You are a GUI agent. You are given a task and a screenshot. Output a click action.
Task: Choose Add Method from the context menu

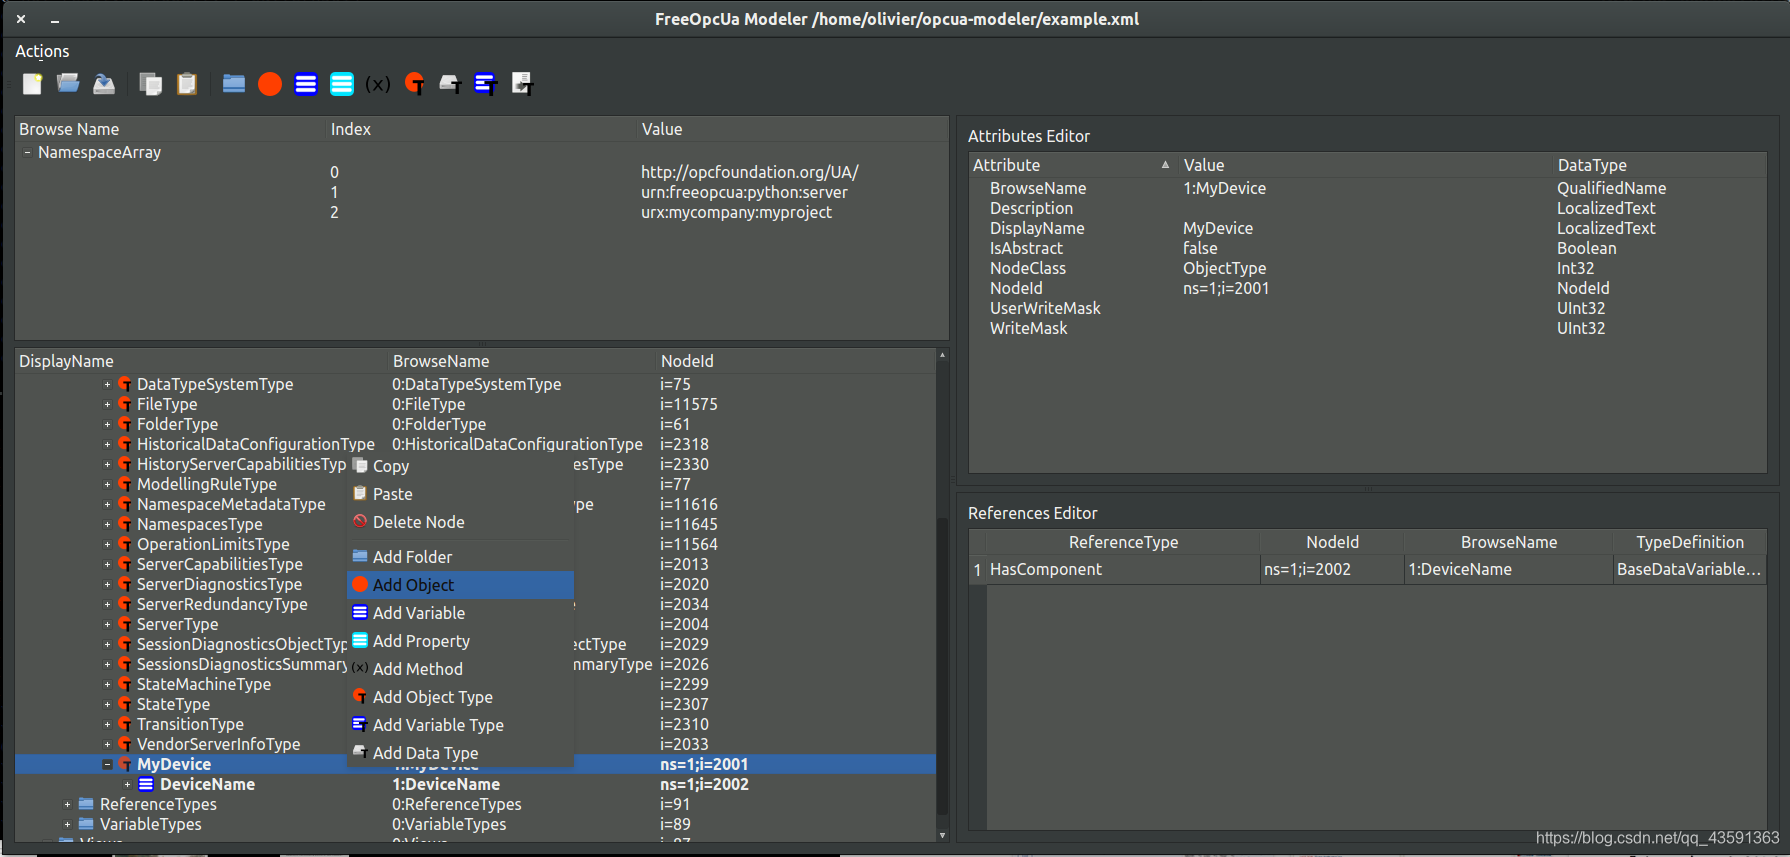click(x=460, y=669)
